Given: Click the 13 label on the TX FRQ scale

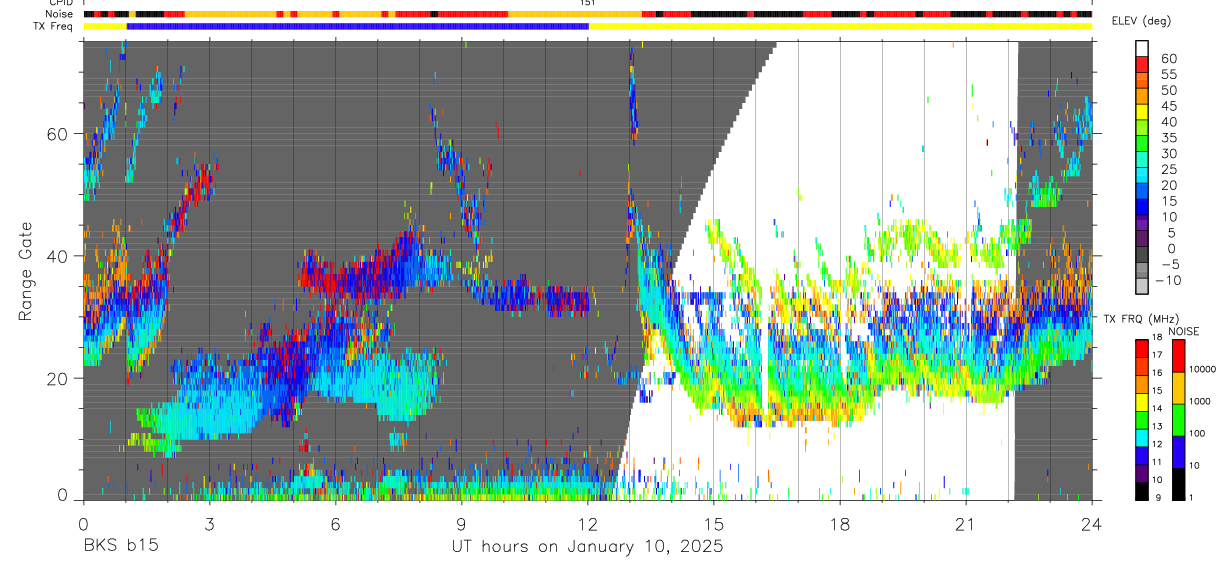Looking at the screenshot, I should tap(1159, 427).
